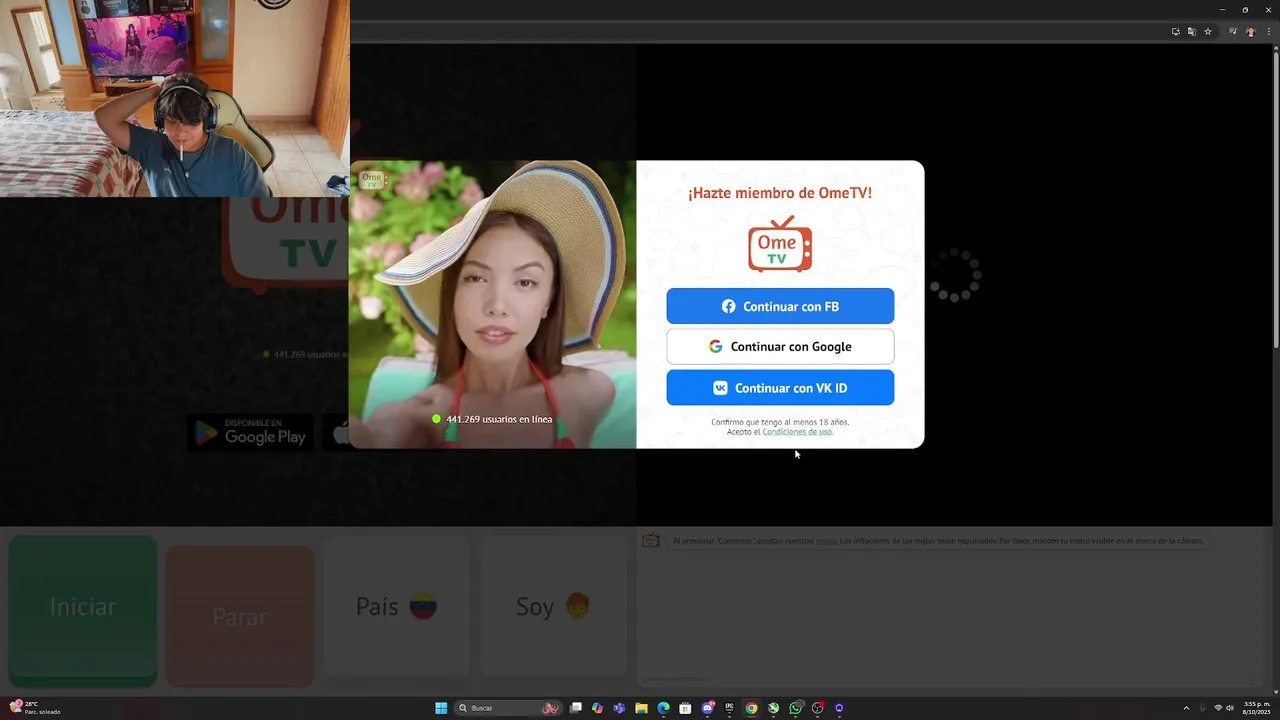This screenshot has width=1280, height=720.
Task: Click the Parar button
Action: coord(240,616)
